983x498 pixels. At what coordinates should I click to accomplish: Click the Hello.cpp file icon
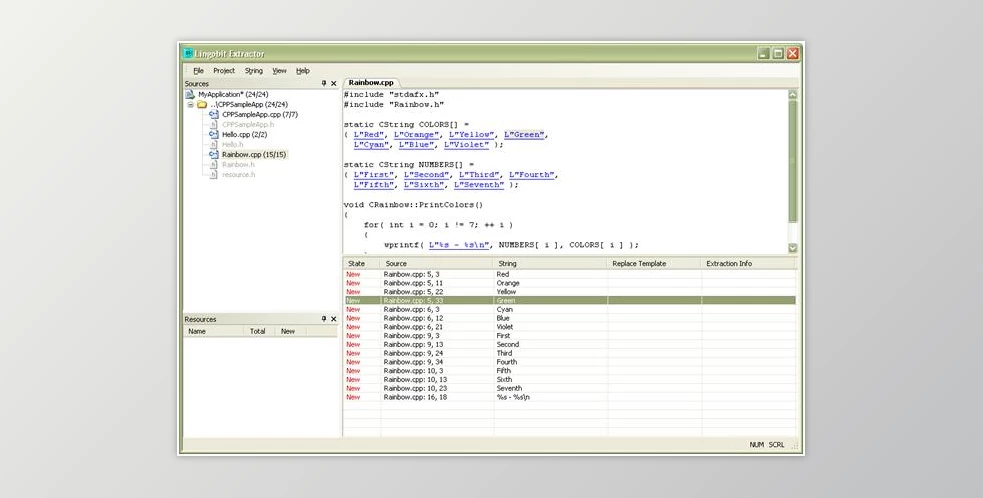tap(213, 134)
